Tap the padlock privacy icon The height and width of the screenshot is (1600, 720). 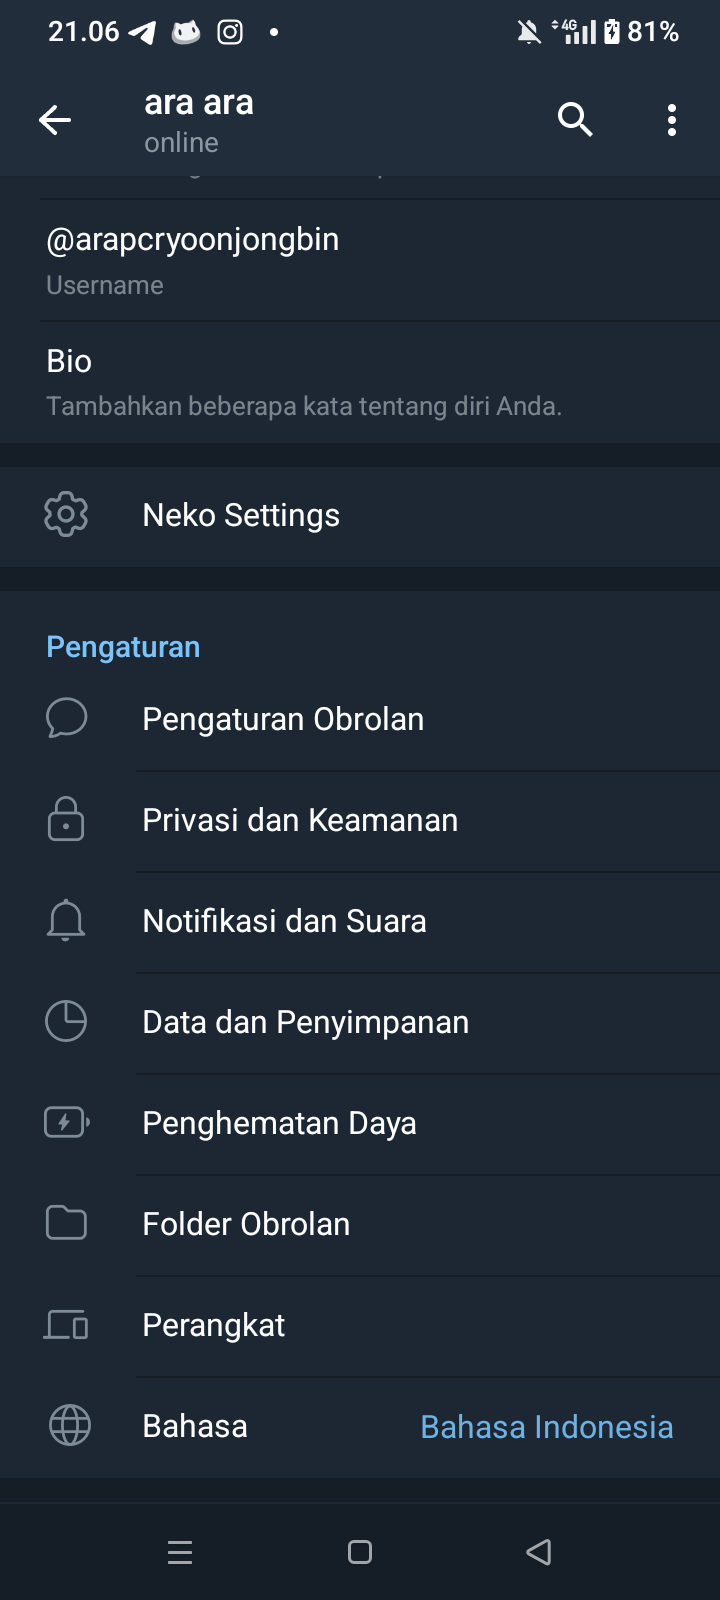tap(66, 819)
